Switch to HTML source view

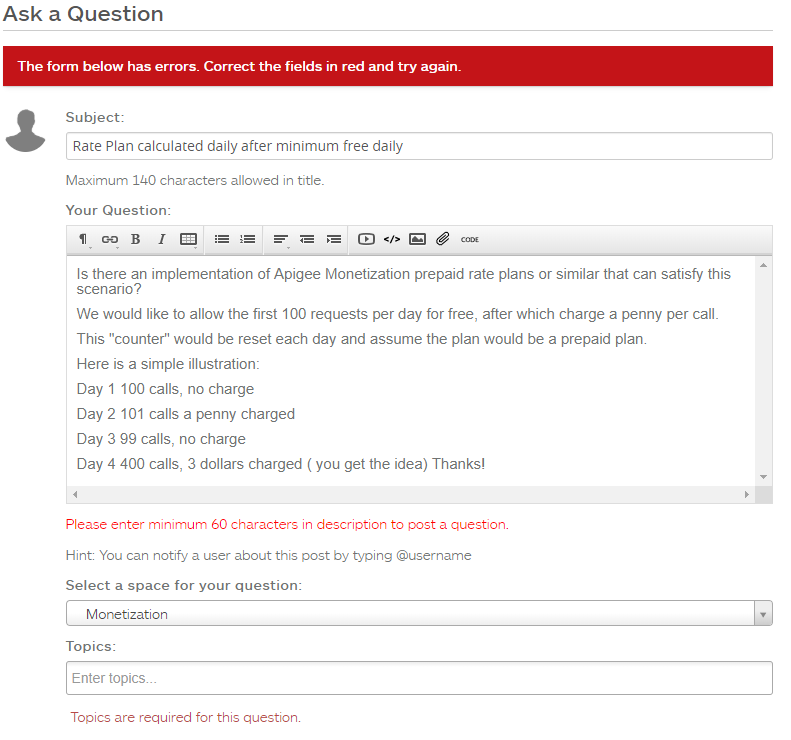coord(391,239)
